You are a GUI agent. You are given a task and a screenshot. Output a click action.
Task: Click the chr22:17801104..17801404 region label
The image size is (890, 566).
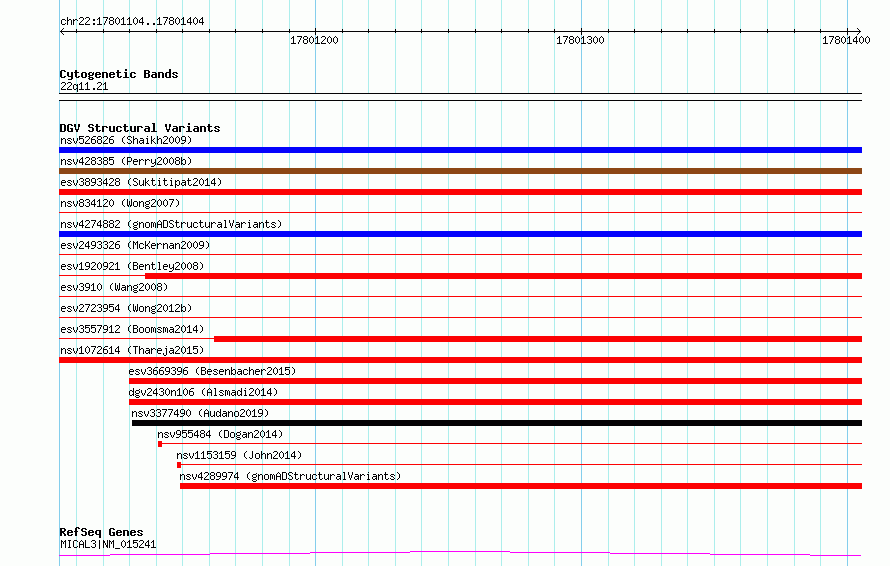tap(132, 22)
